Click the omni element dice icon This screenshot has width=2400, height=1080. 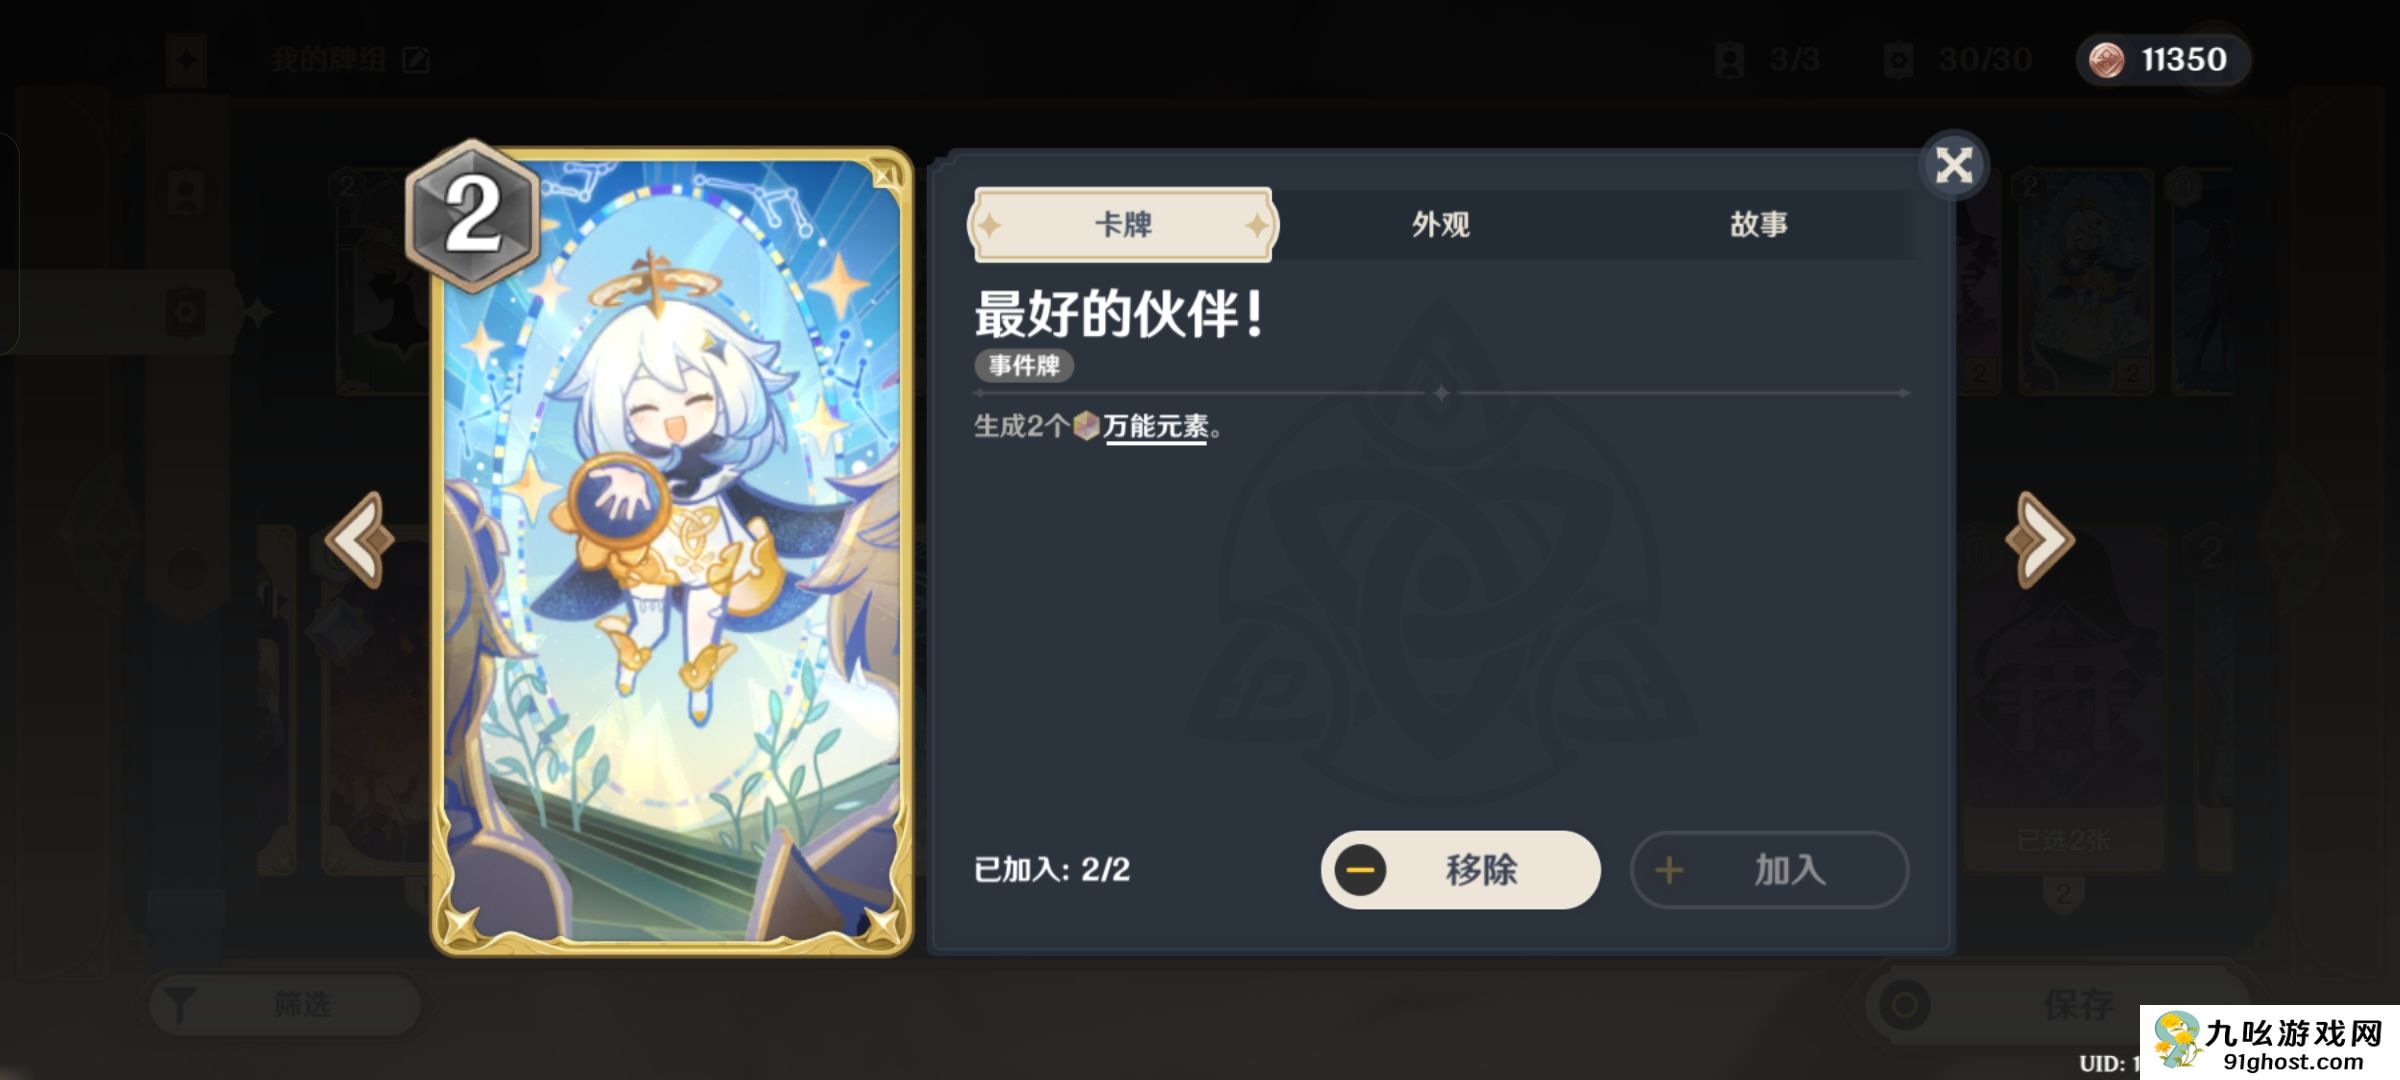1086,427
